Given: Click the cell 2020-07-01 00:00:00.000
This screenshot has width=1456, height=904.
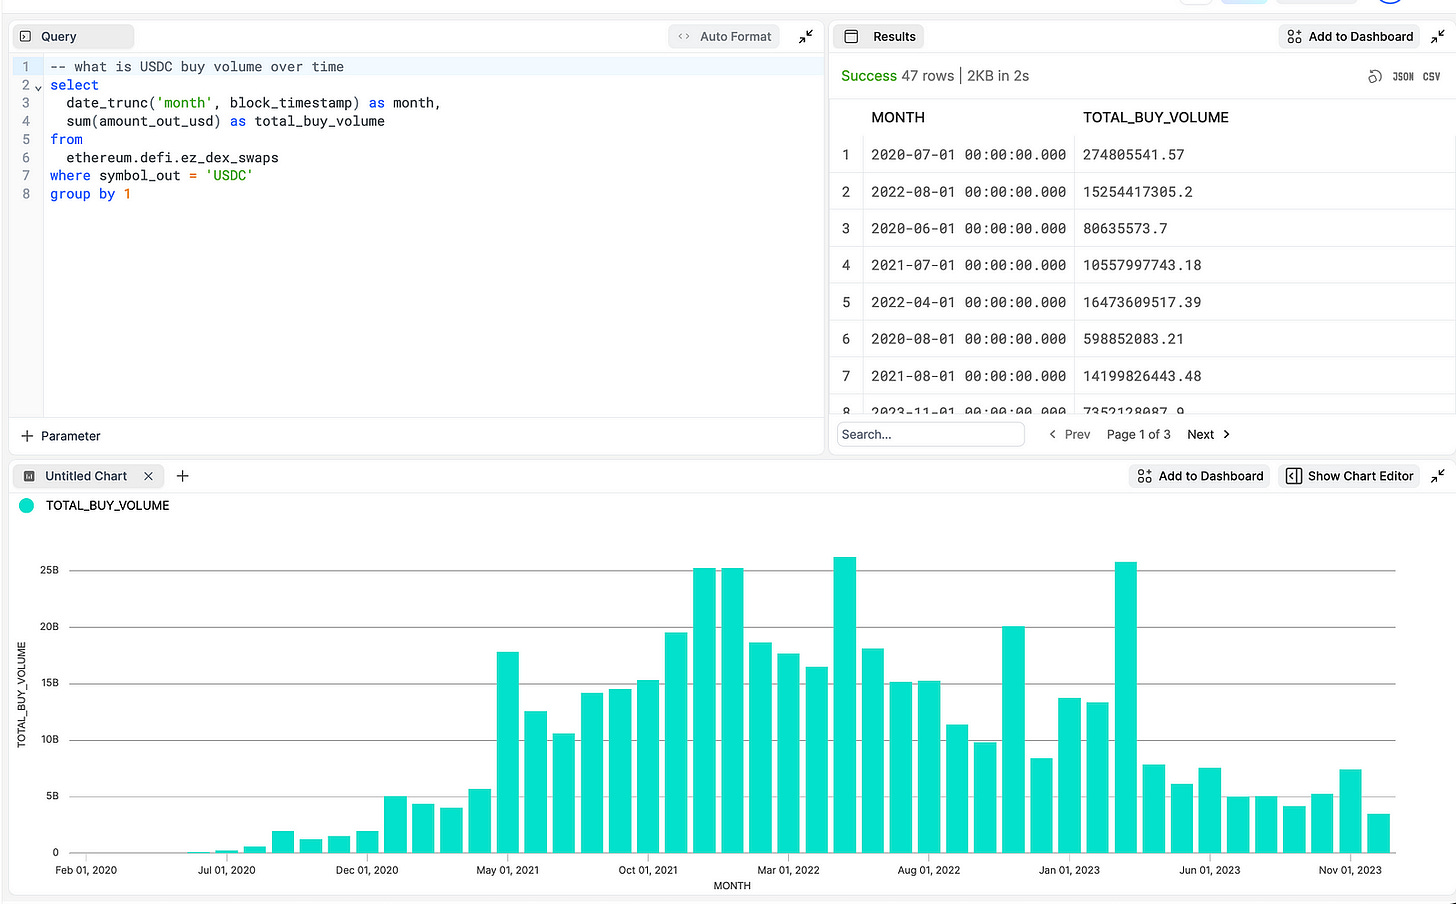Looking at the screenshot, I should click(x=968, y=155).
